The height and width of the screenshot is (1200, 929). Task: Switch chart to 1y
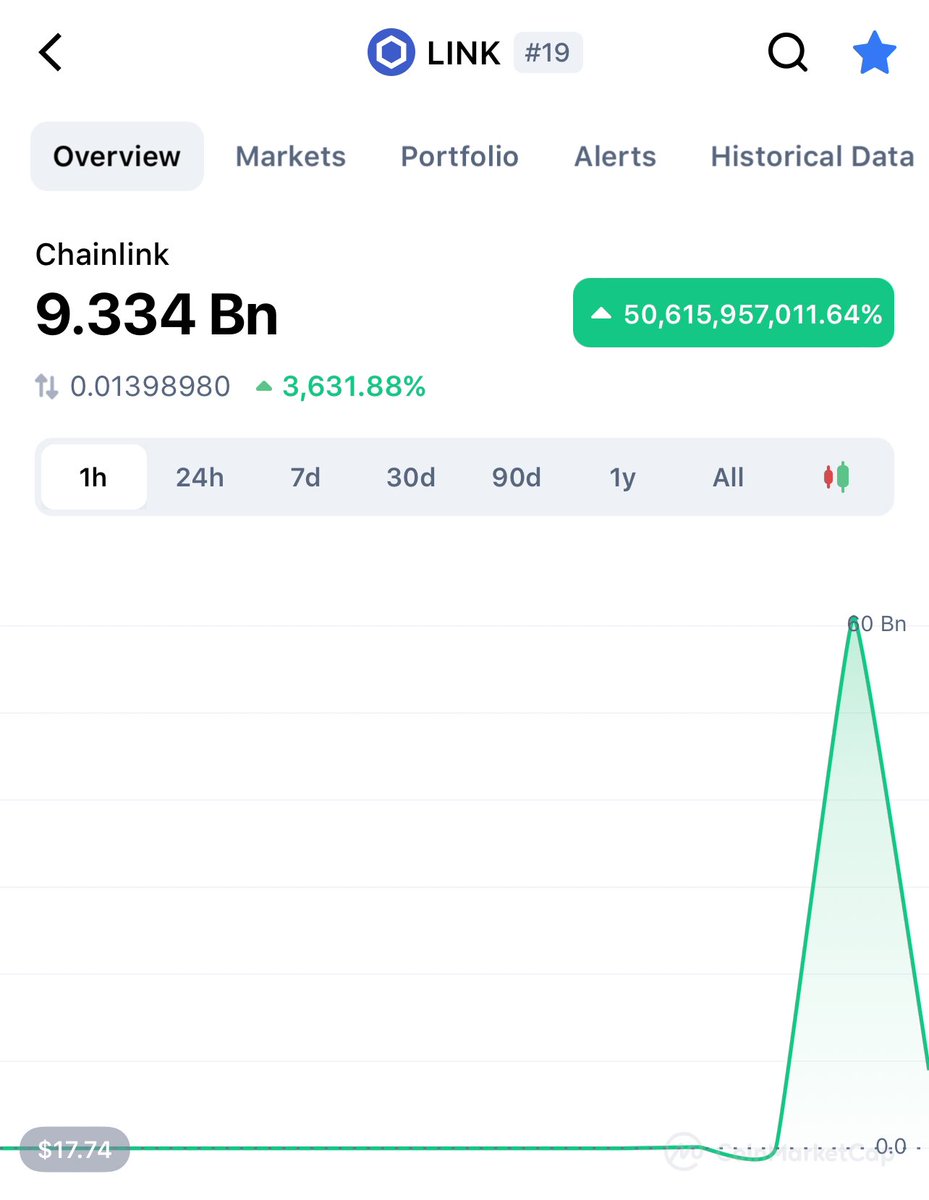pyautogui.click(x=622, y=477)
